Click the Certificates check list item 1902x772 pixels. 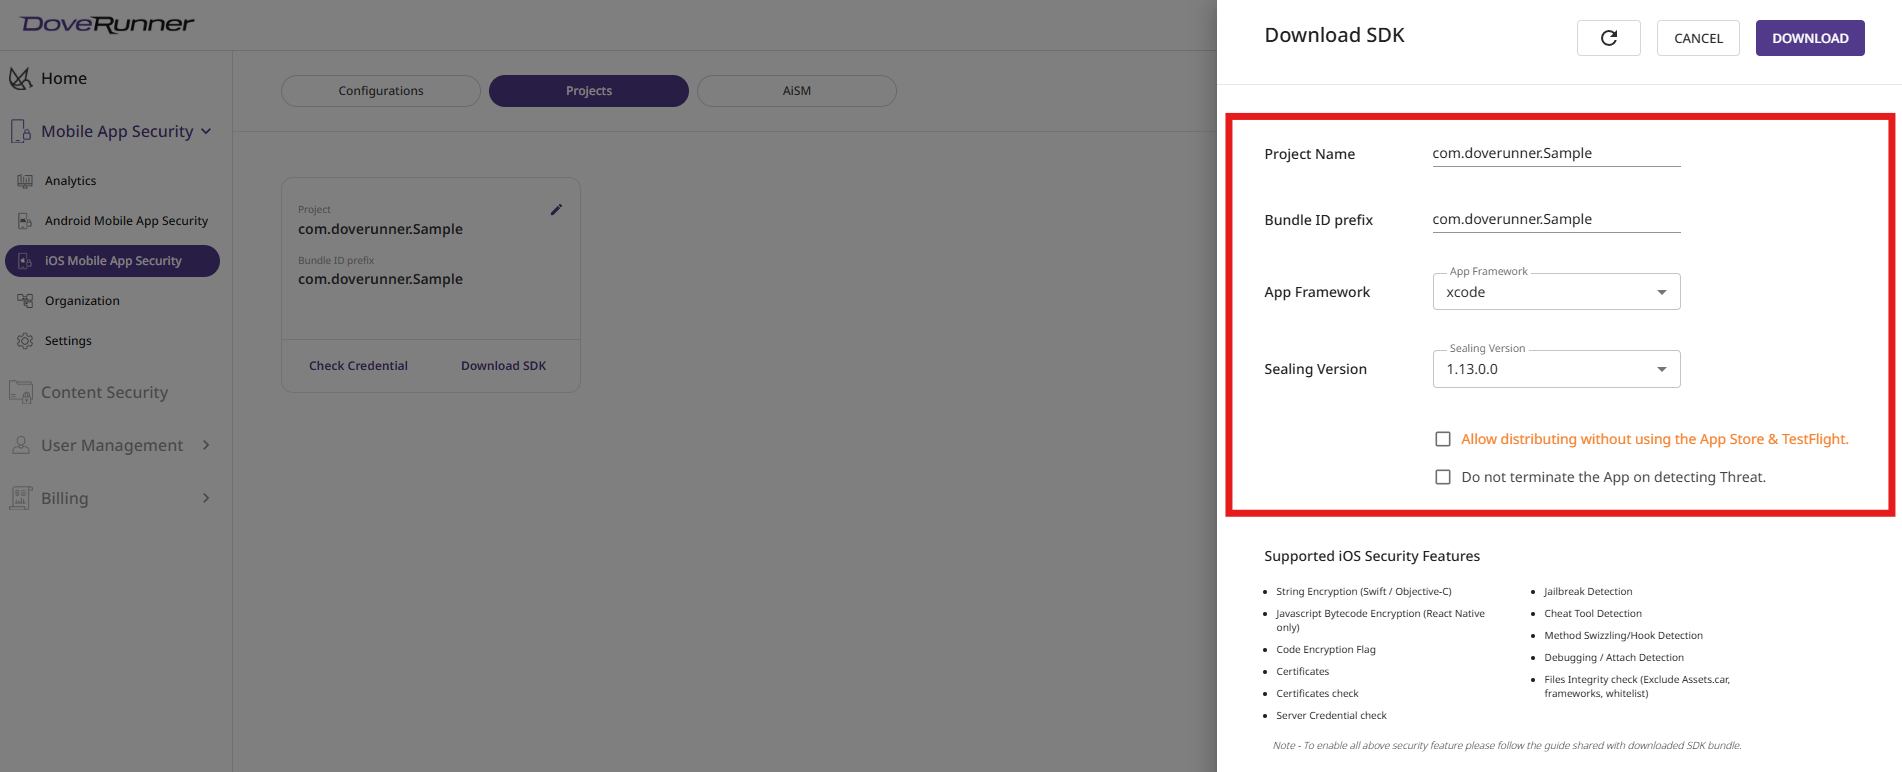pyautogui.click(x=1317, y=694)
